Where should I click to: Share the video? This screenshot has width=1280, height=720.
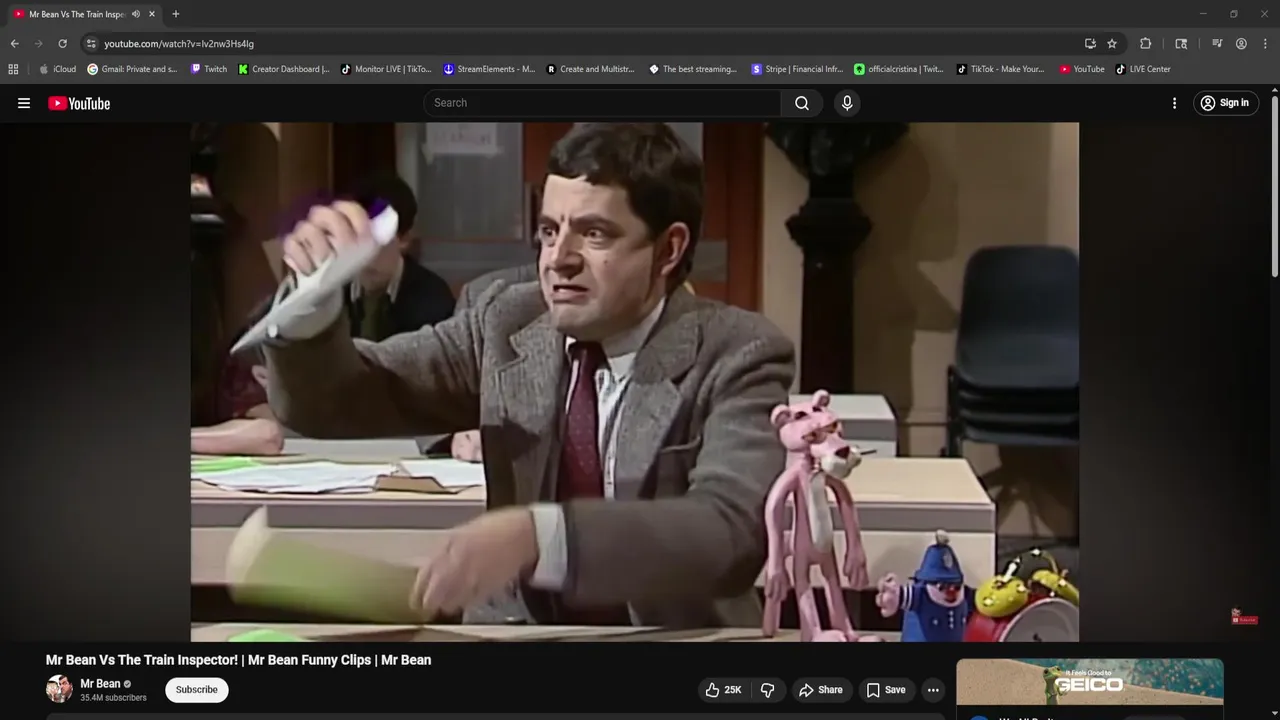(x=820, y=690)
